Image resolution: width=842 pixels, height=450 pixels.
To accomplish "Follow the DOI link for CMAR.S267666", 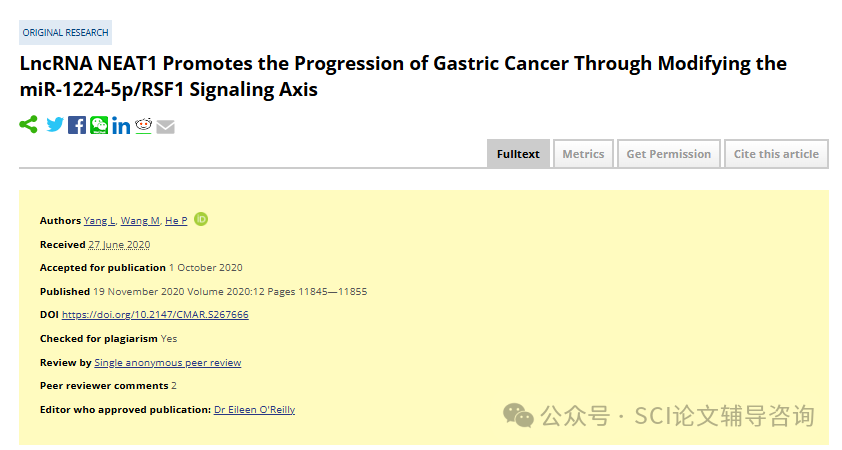I will tap(155, 315).
